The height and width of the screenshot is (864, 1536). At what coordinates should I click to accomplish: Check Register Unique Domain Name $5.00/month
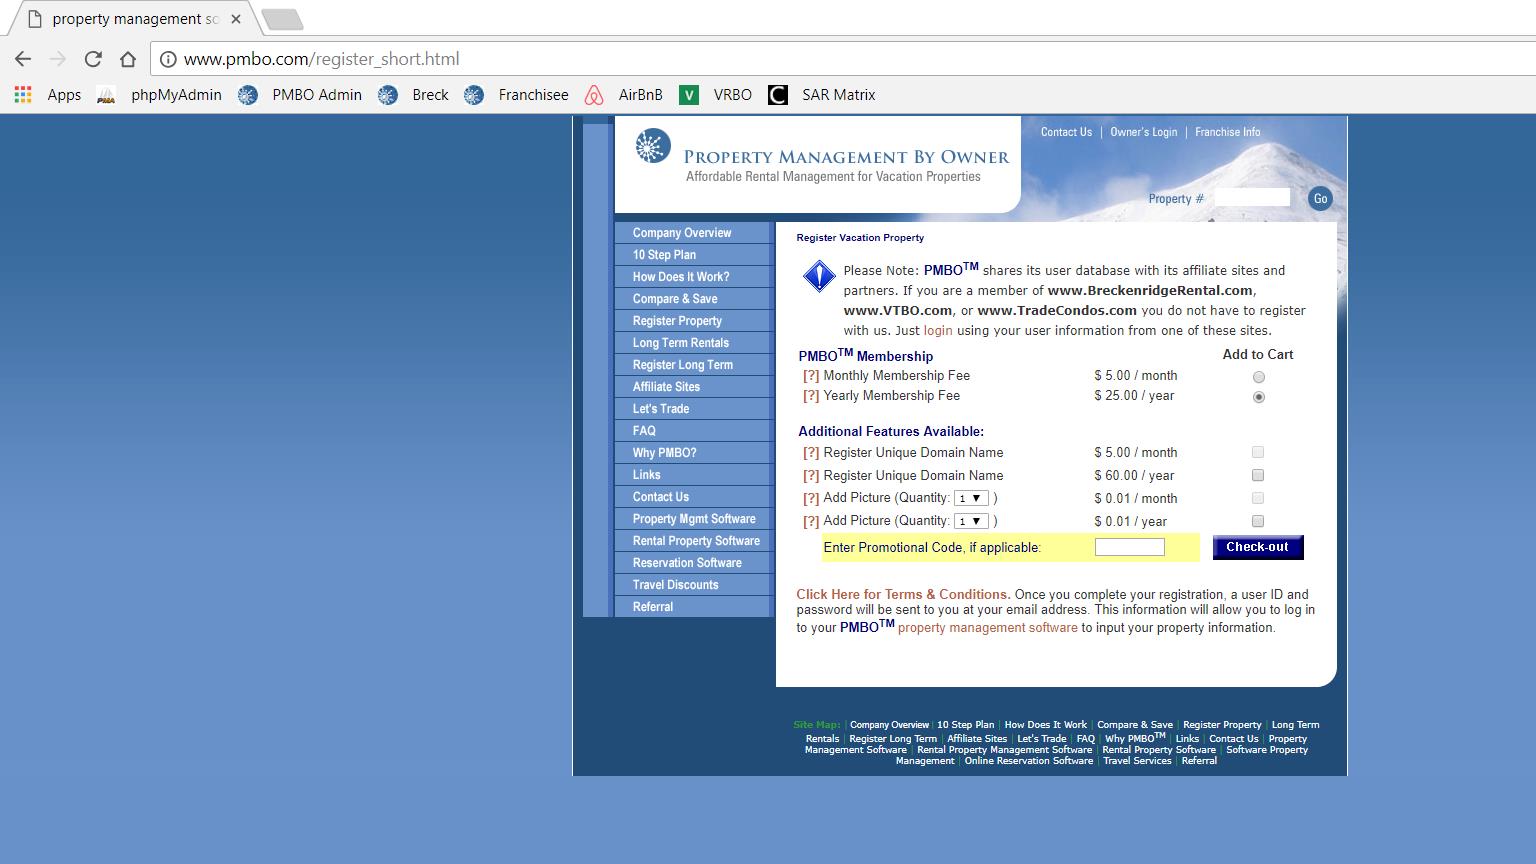click(1258, 452)
